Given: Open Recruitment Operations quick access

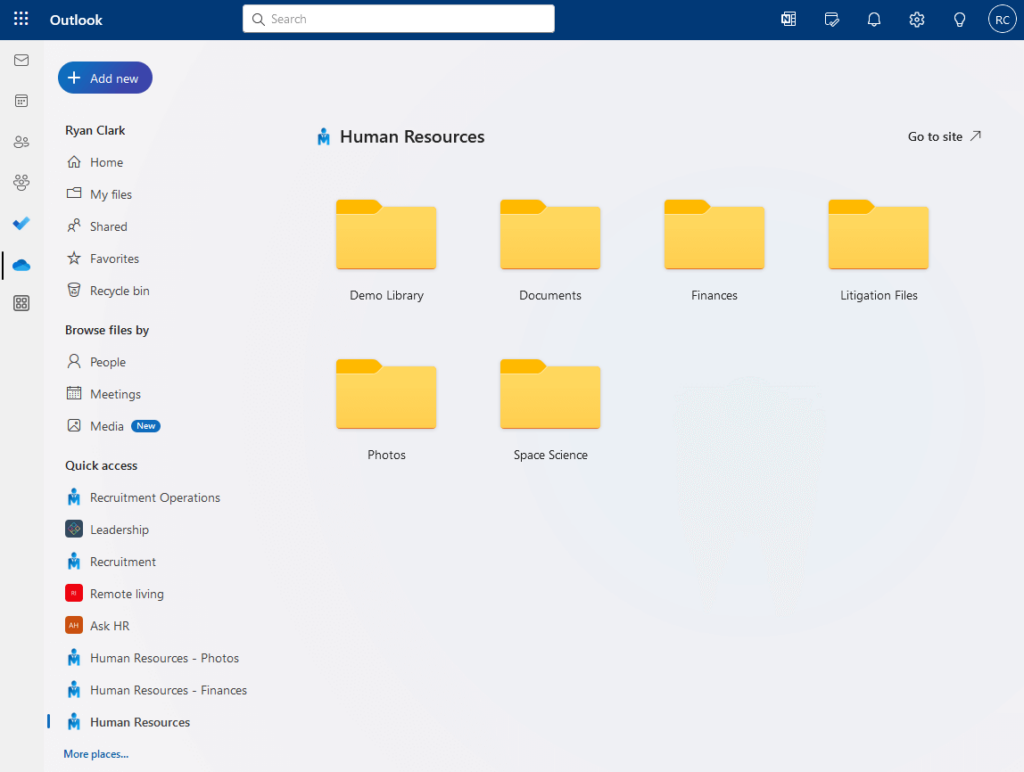Looking at the screenshot, I should pyautogui.click(x=143, y=498).
